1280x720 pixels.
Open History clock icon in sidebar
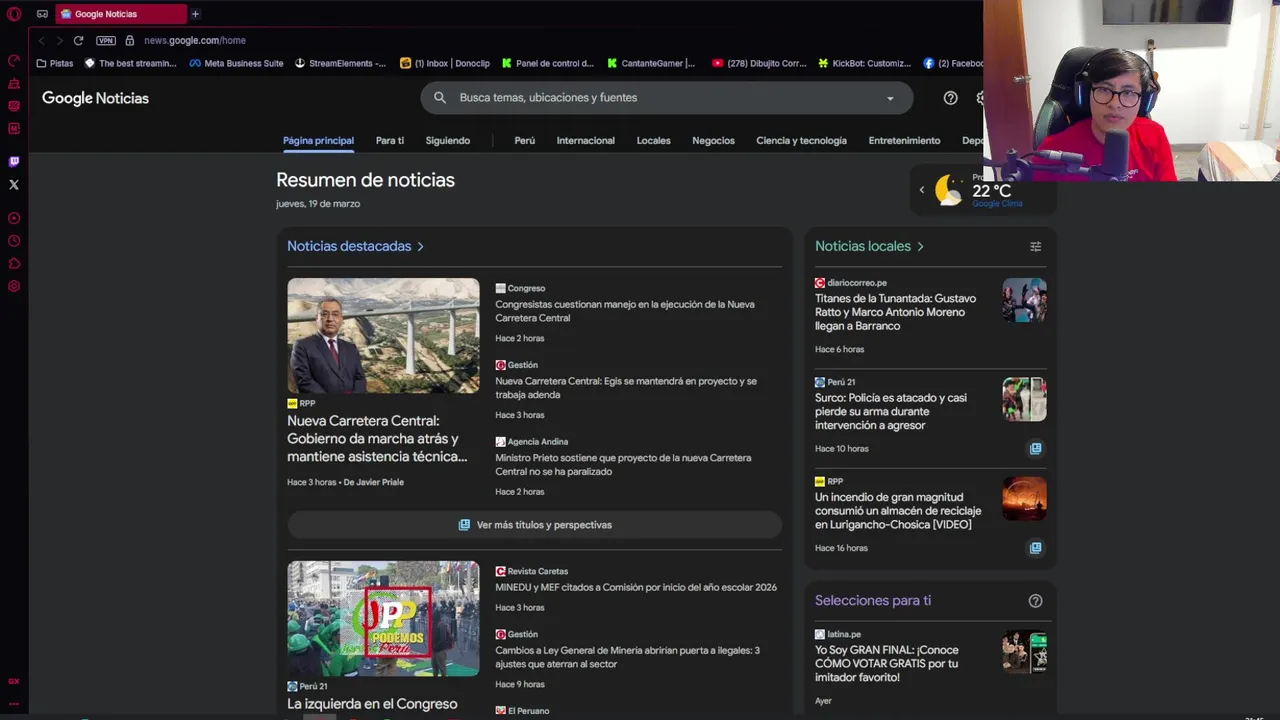14,241
